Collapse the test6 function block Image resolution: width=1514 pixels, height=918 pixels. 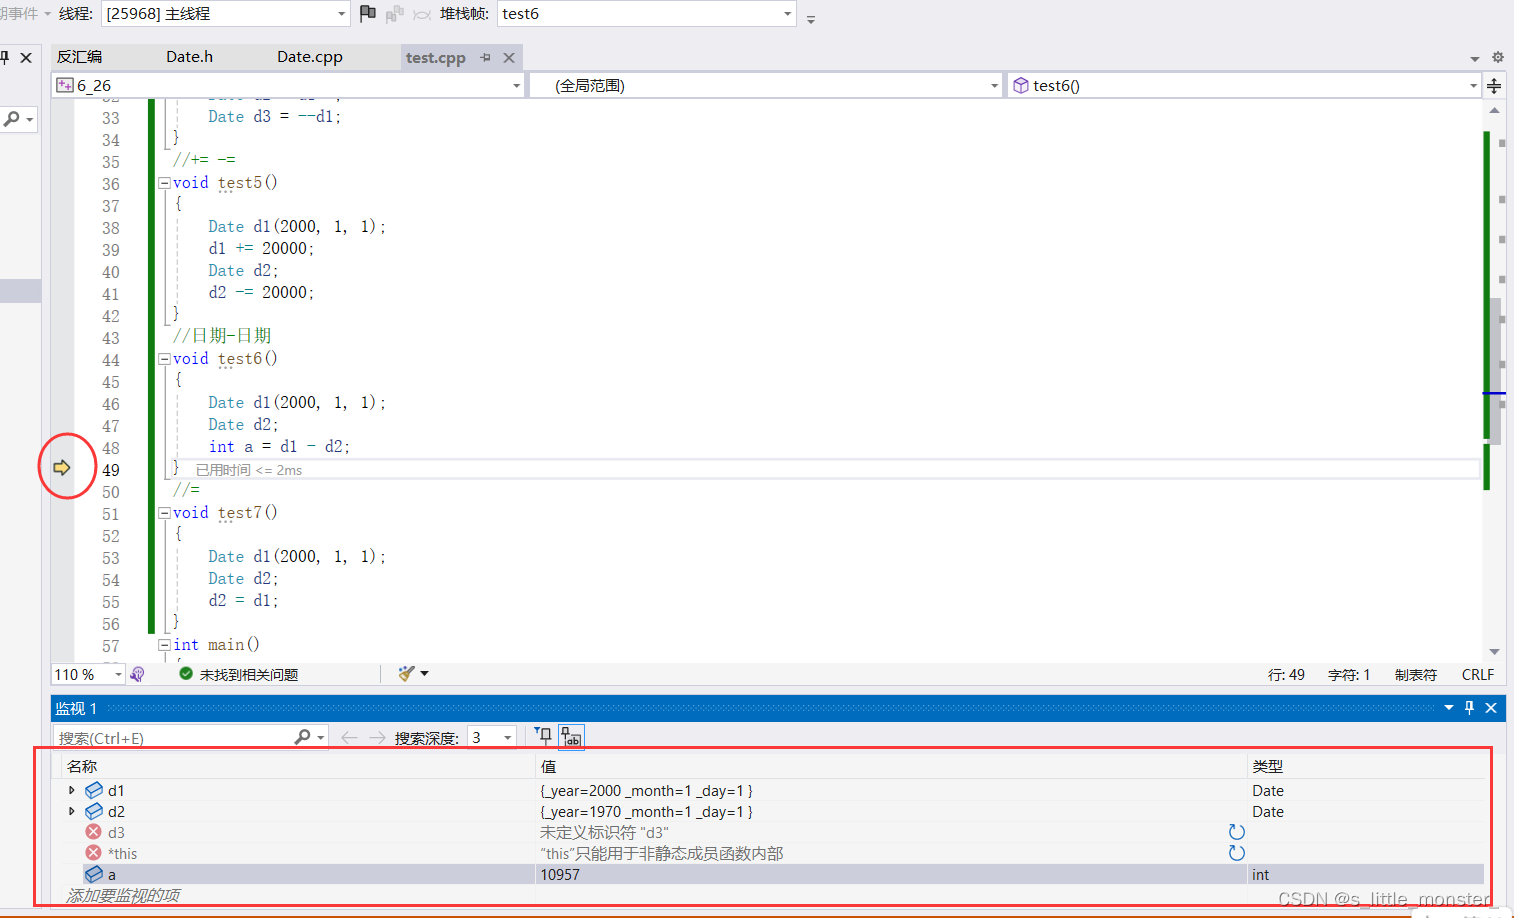point(164,359)
